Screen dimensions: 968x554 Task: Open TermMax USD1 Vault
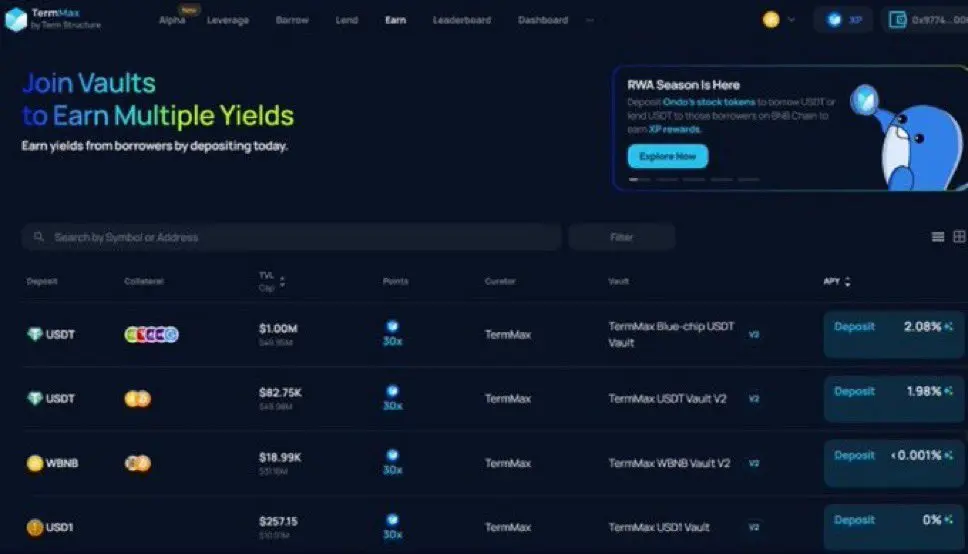[x=659, y=527]
